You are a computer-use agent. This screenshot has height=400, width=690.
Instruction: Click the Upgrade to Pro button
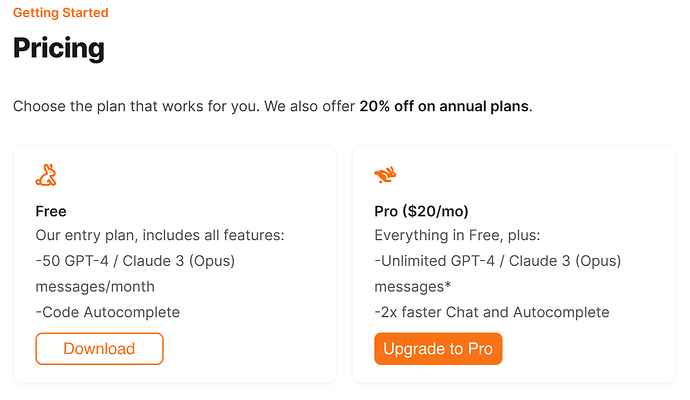click(438, 349)
